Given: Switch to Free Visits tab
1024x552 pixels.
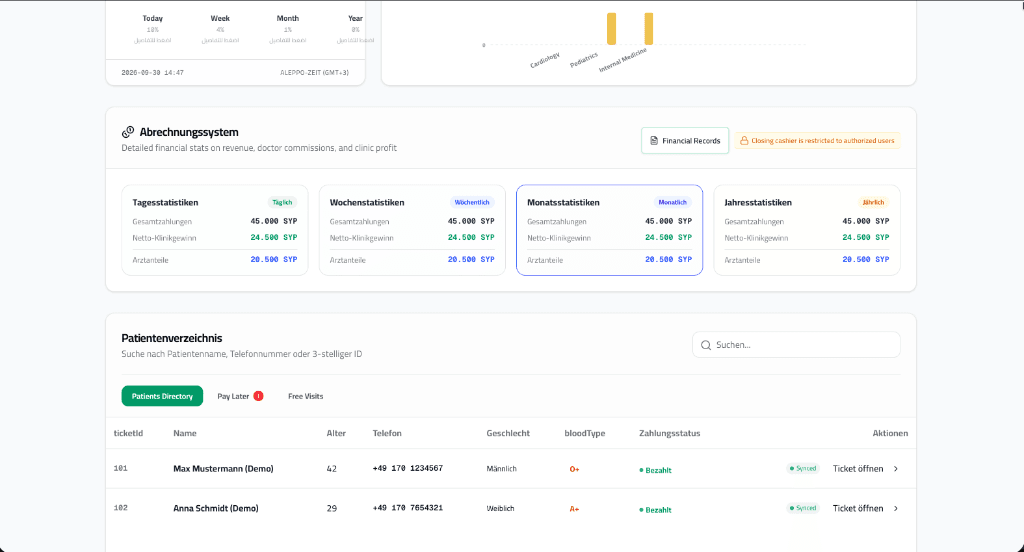Looking at the screenshot, I should 306,396.
